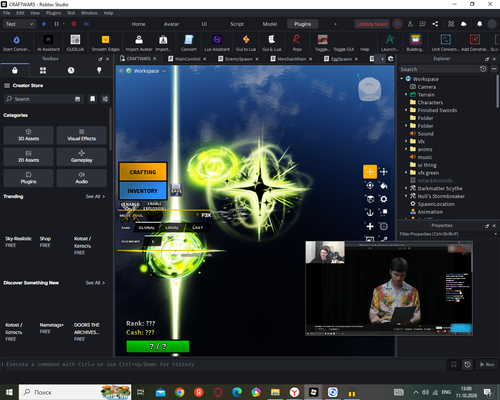Click the command bar input field

(224, 364)
